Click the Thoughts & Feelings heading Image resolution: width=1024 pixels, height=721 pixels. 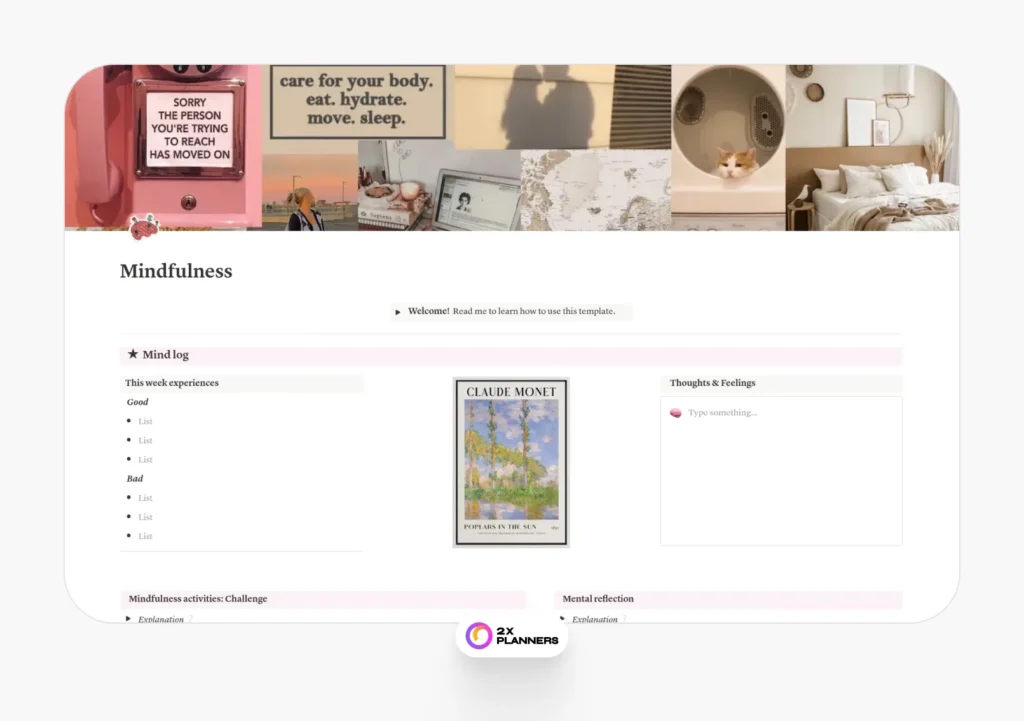tap(712, 383)
